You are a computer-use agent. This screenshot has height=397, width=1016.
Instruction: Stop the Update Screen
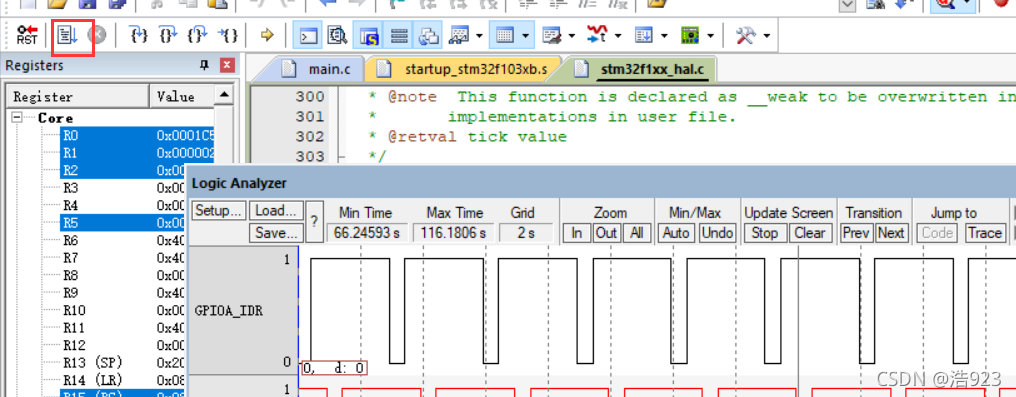765,233
